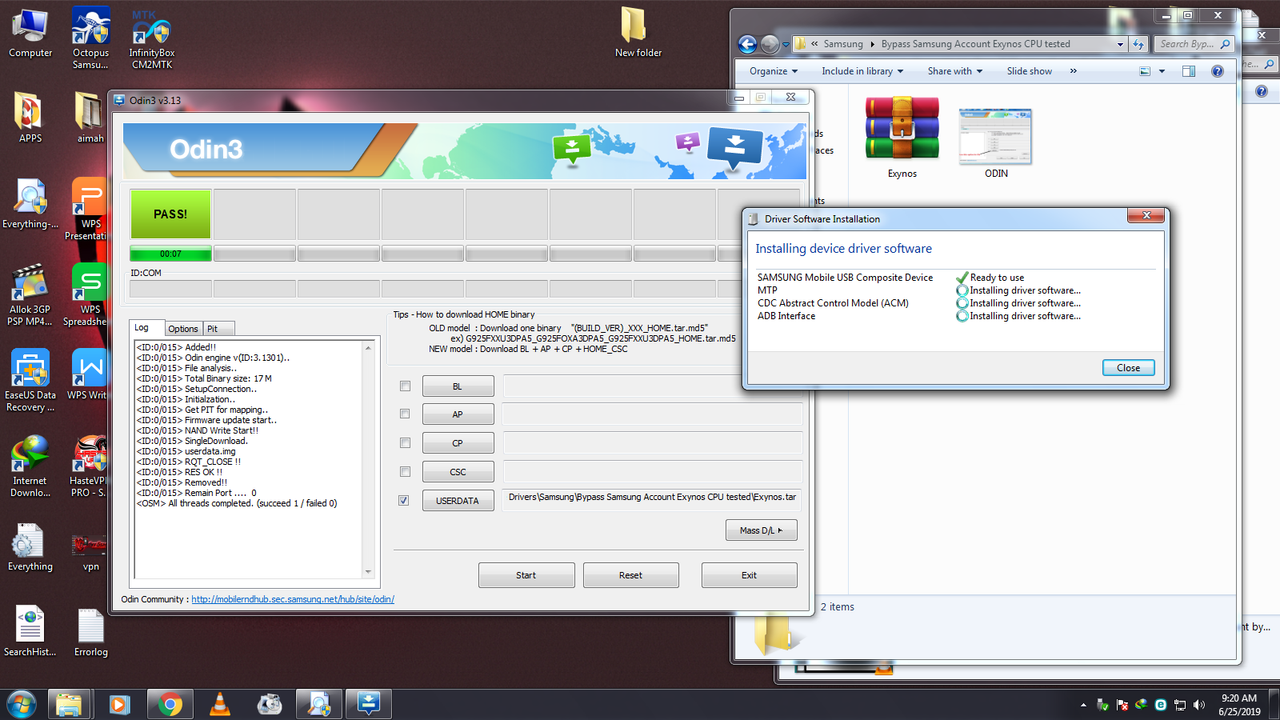Launch the InfinityBox CM2MTK shortcut

tap(152, 38)
